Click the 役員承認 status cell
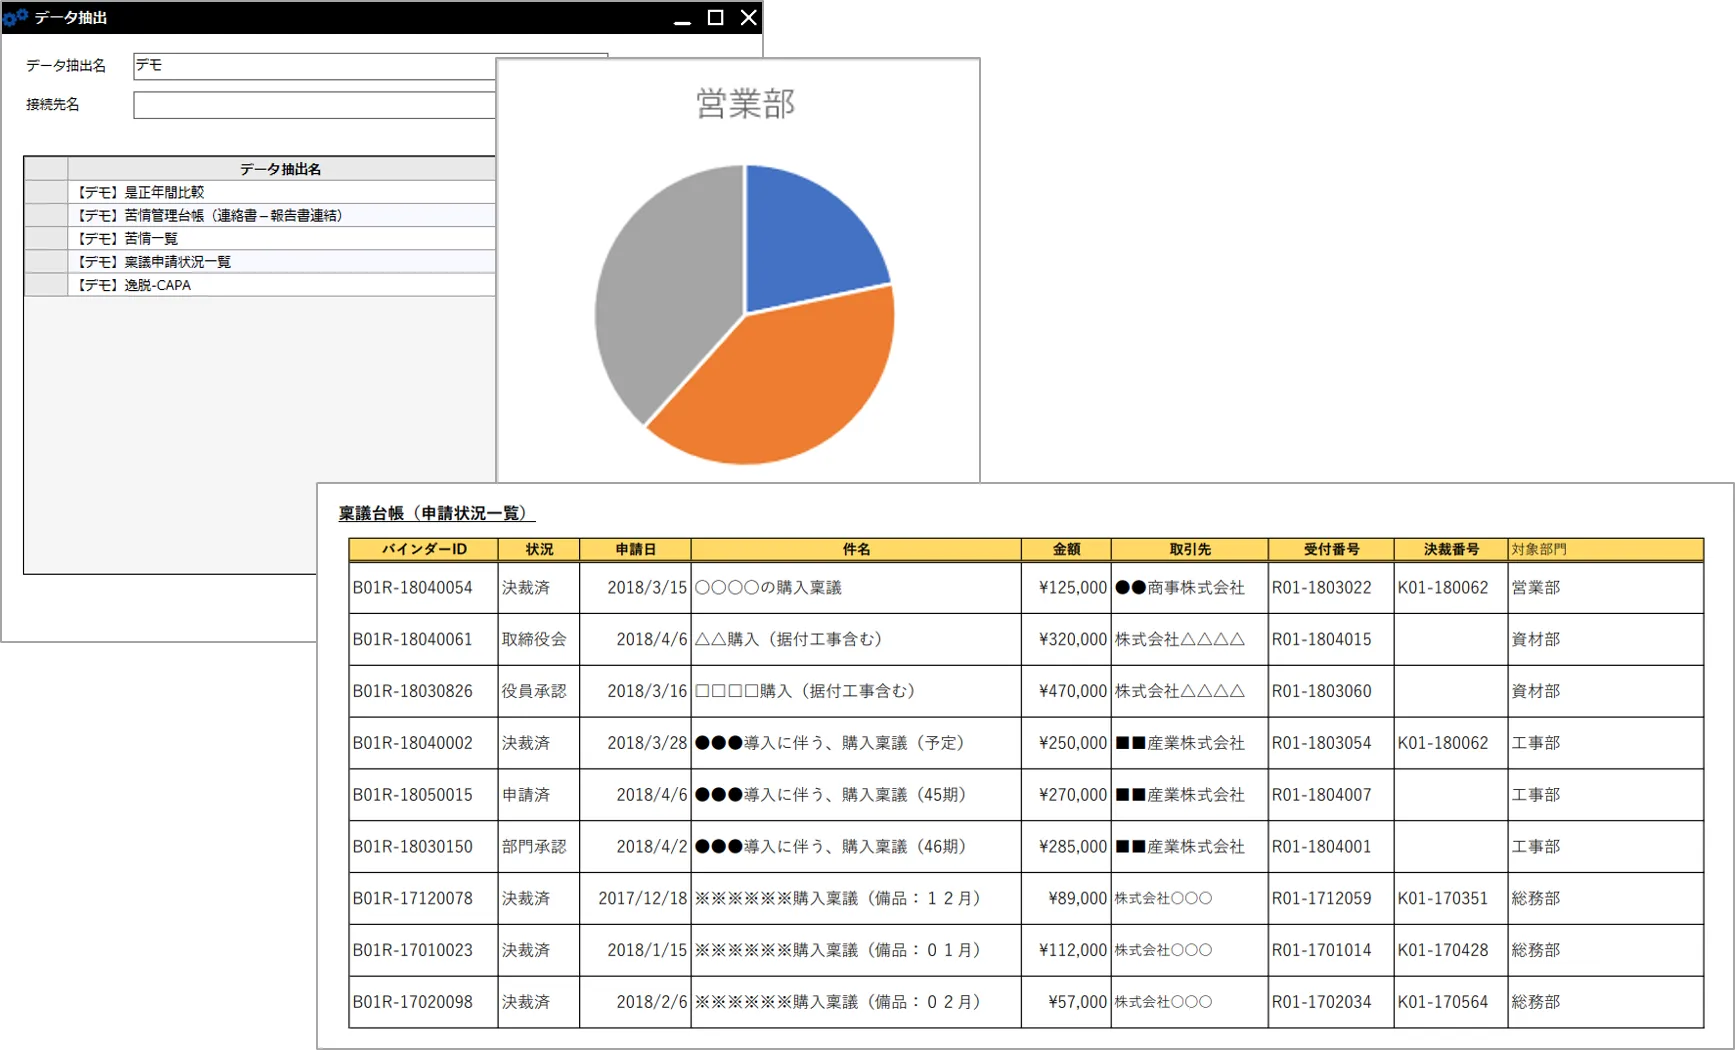The width and height of the screenshot is (1735, 1050). tap(539, 691)
